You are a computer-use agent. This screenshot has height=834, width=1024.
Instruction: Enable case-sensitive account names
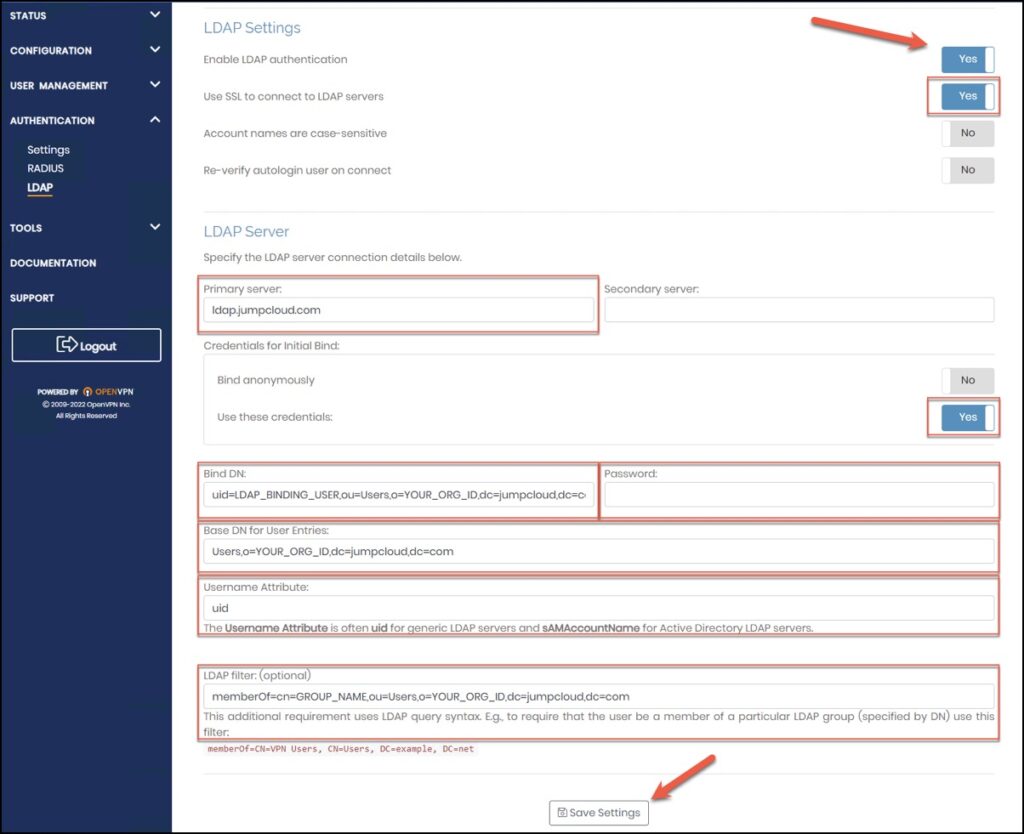[x=966, y=133]
